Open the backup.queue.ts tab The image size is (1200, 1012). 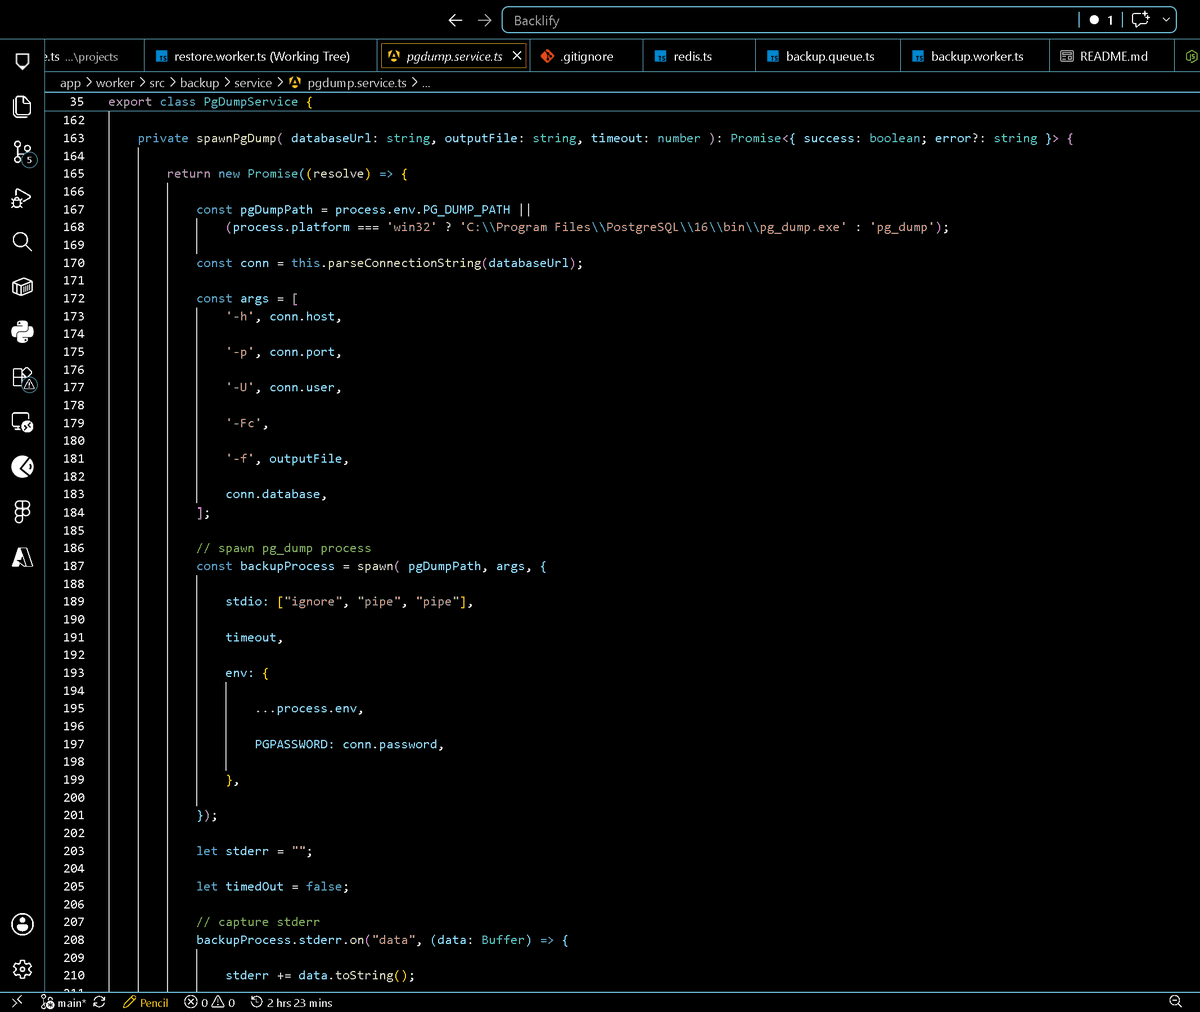829,56
